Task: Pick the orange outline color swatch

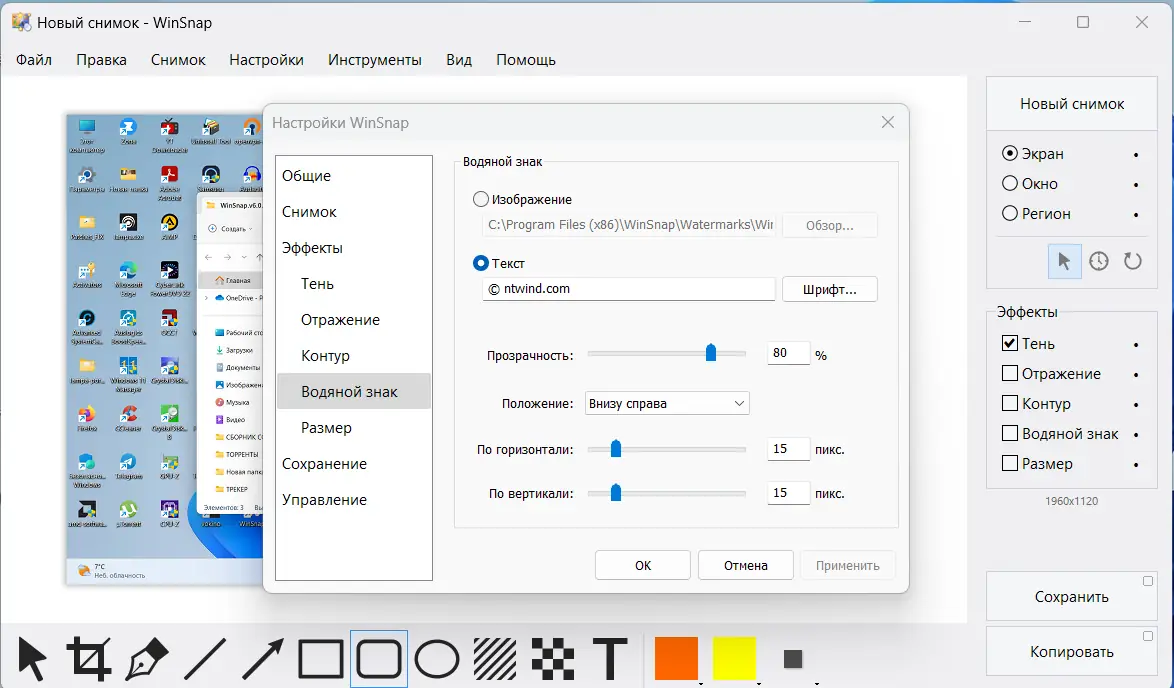Action: coord(676,658)
